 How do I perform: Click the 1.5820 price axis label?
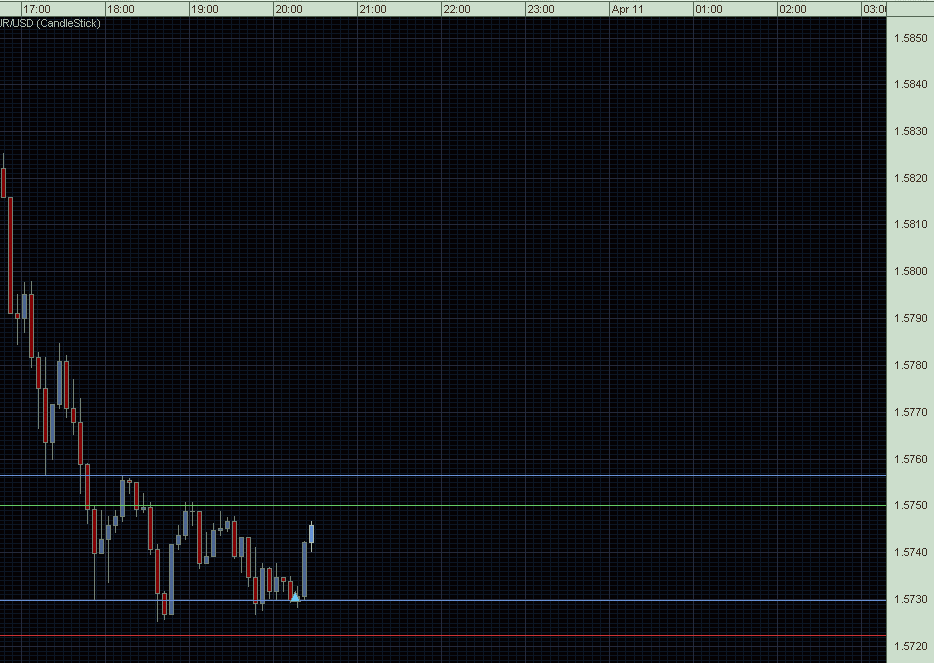(911, 178)
